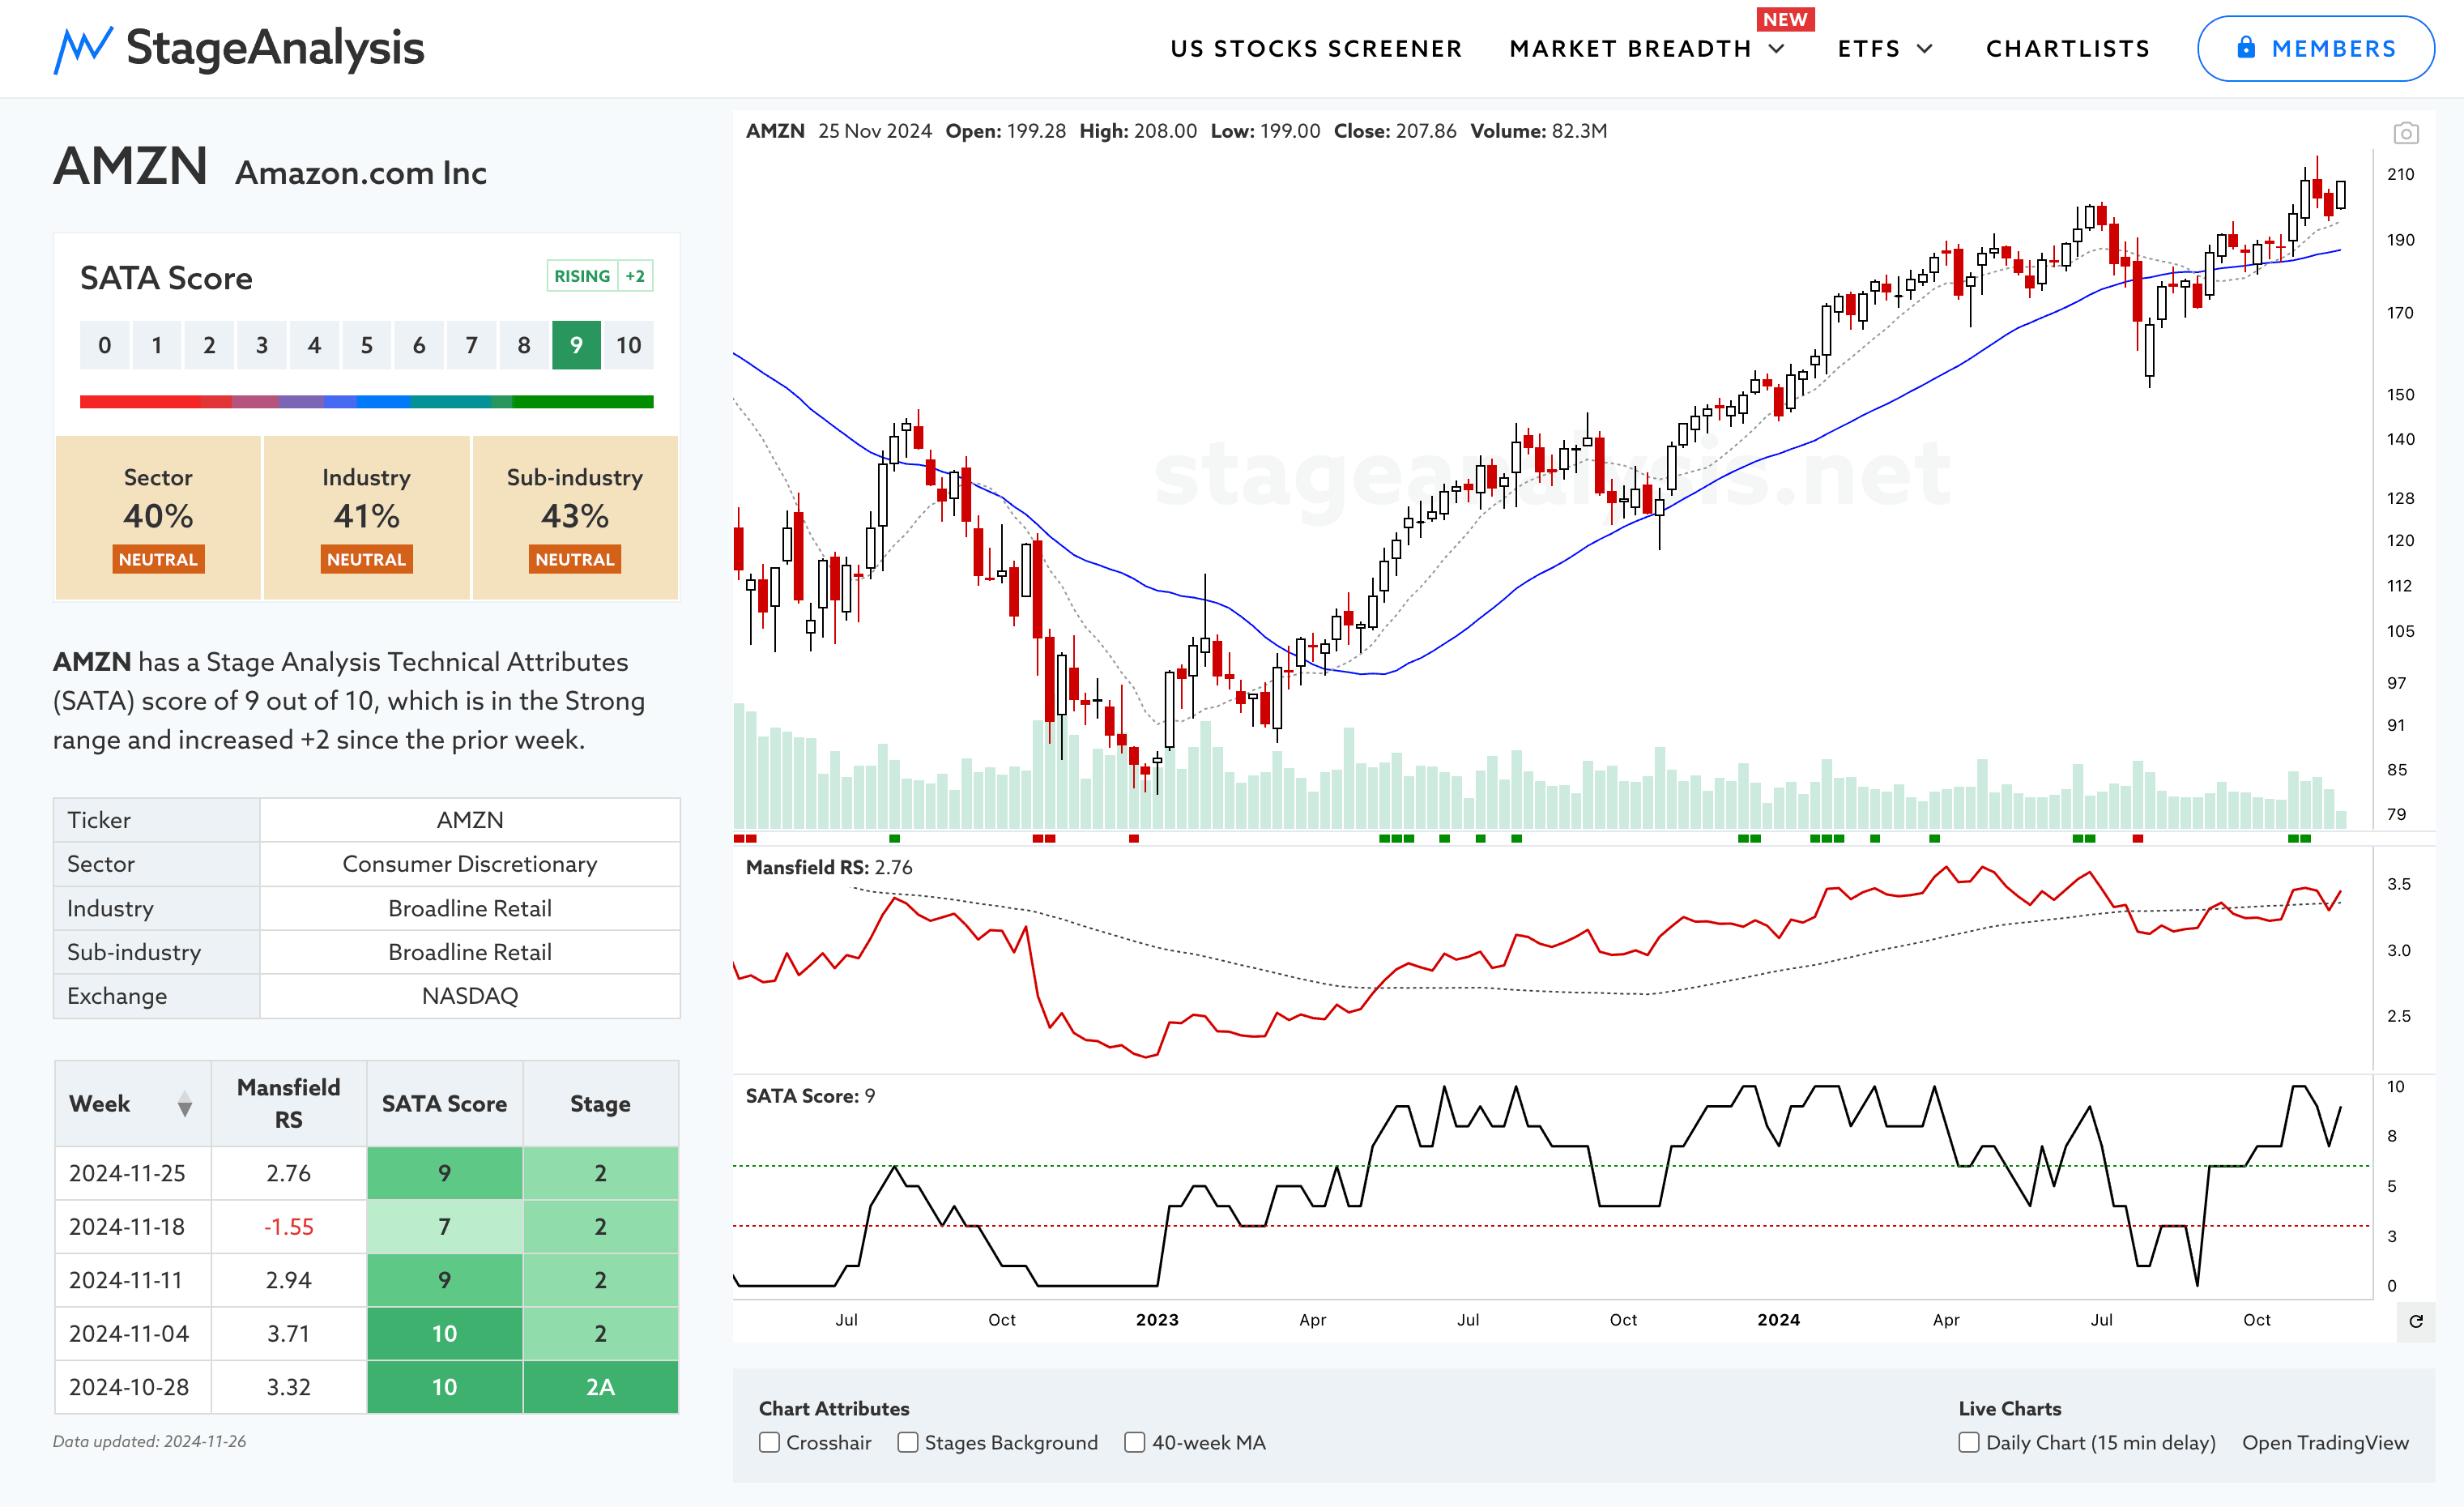
Task: Click the lock icon in Members button
Action: point(2246,47)
